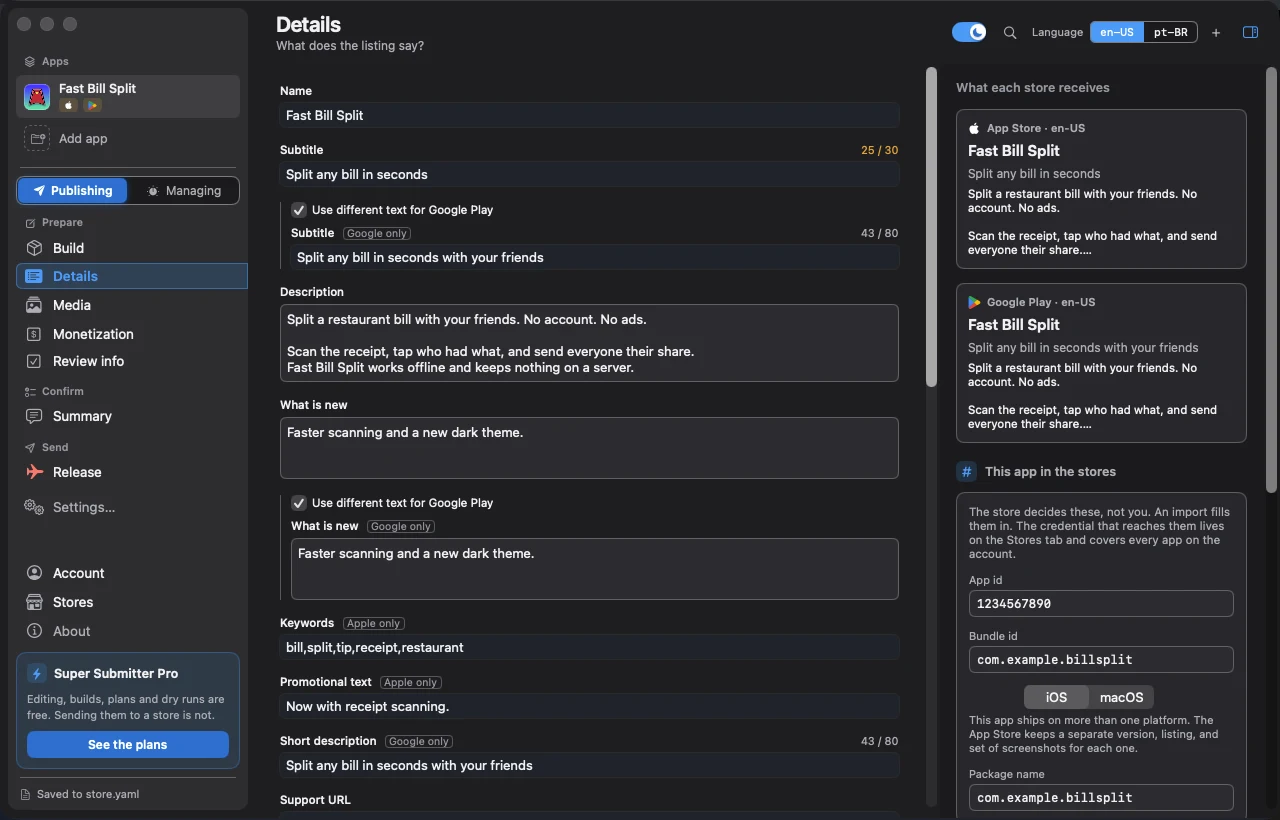Uncheck different Google Play text under Subtitle
The image size is (1280, 820).
[x=298, y=210]
